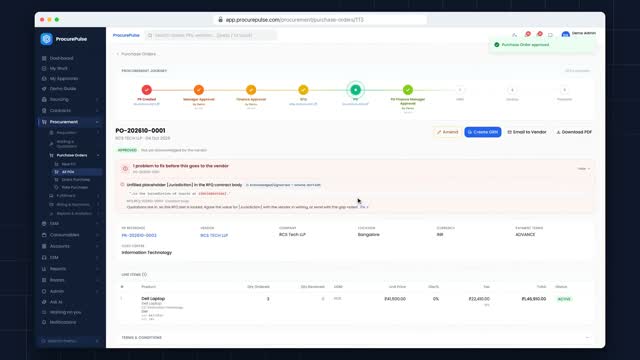
Task: Expand the Terms & Conditions section chevron
Action: tap(587, 338)
